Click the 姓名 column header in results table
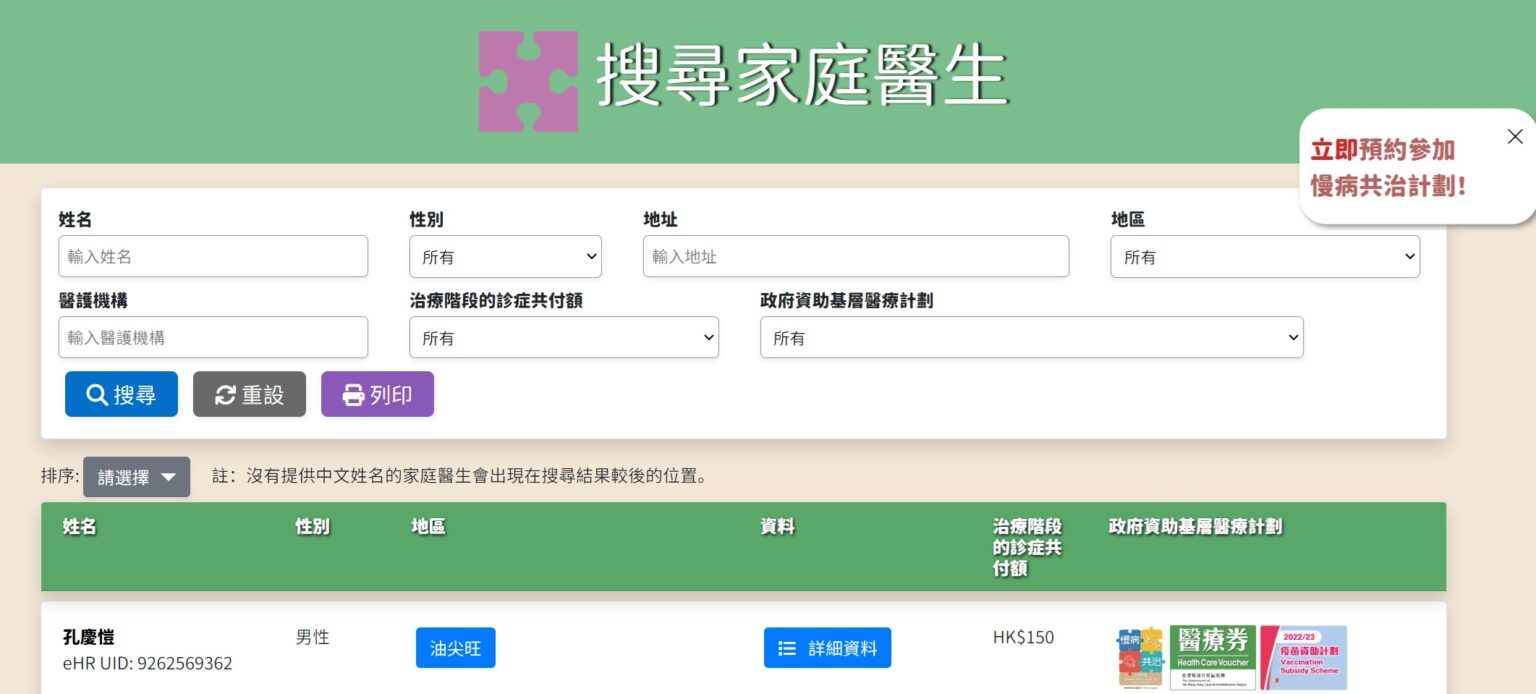This screenshot has width=1536, height=694. (x=80, y=527)
